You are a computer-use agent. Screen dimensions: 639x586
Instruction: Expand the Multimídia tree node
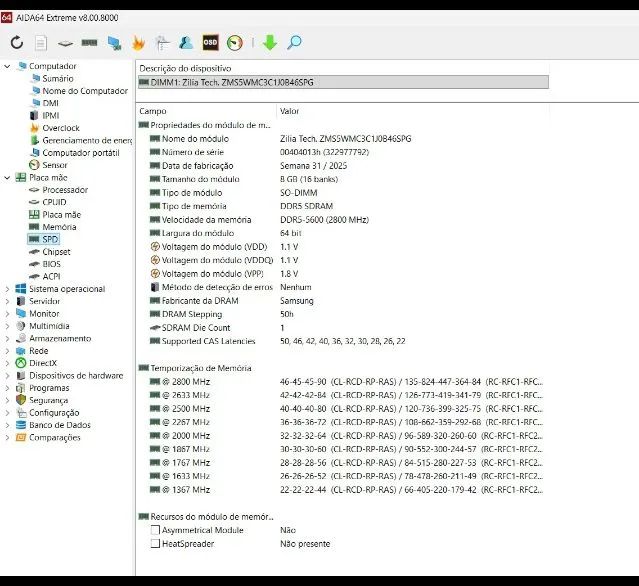8,326
